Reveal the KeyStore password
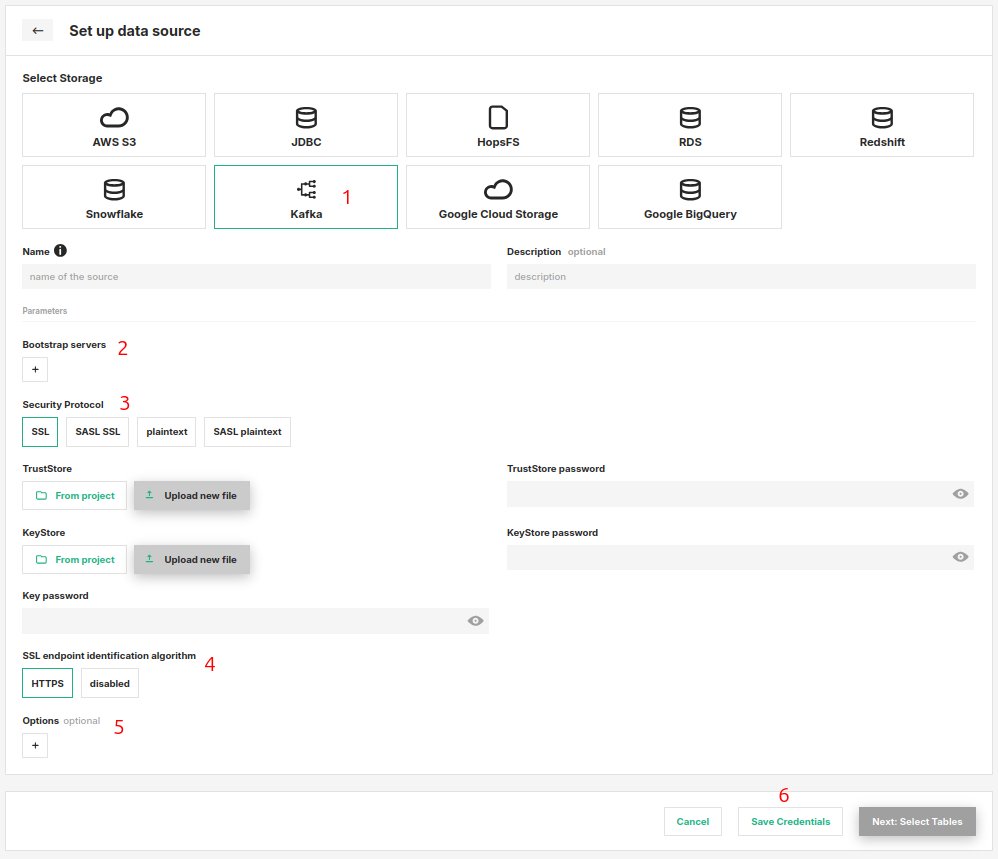 pyautogui.click(x=960, y=557)
